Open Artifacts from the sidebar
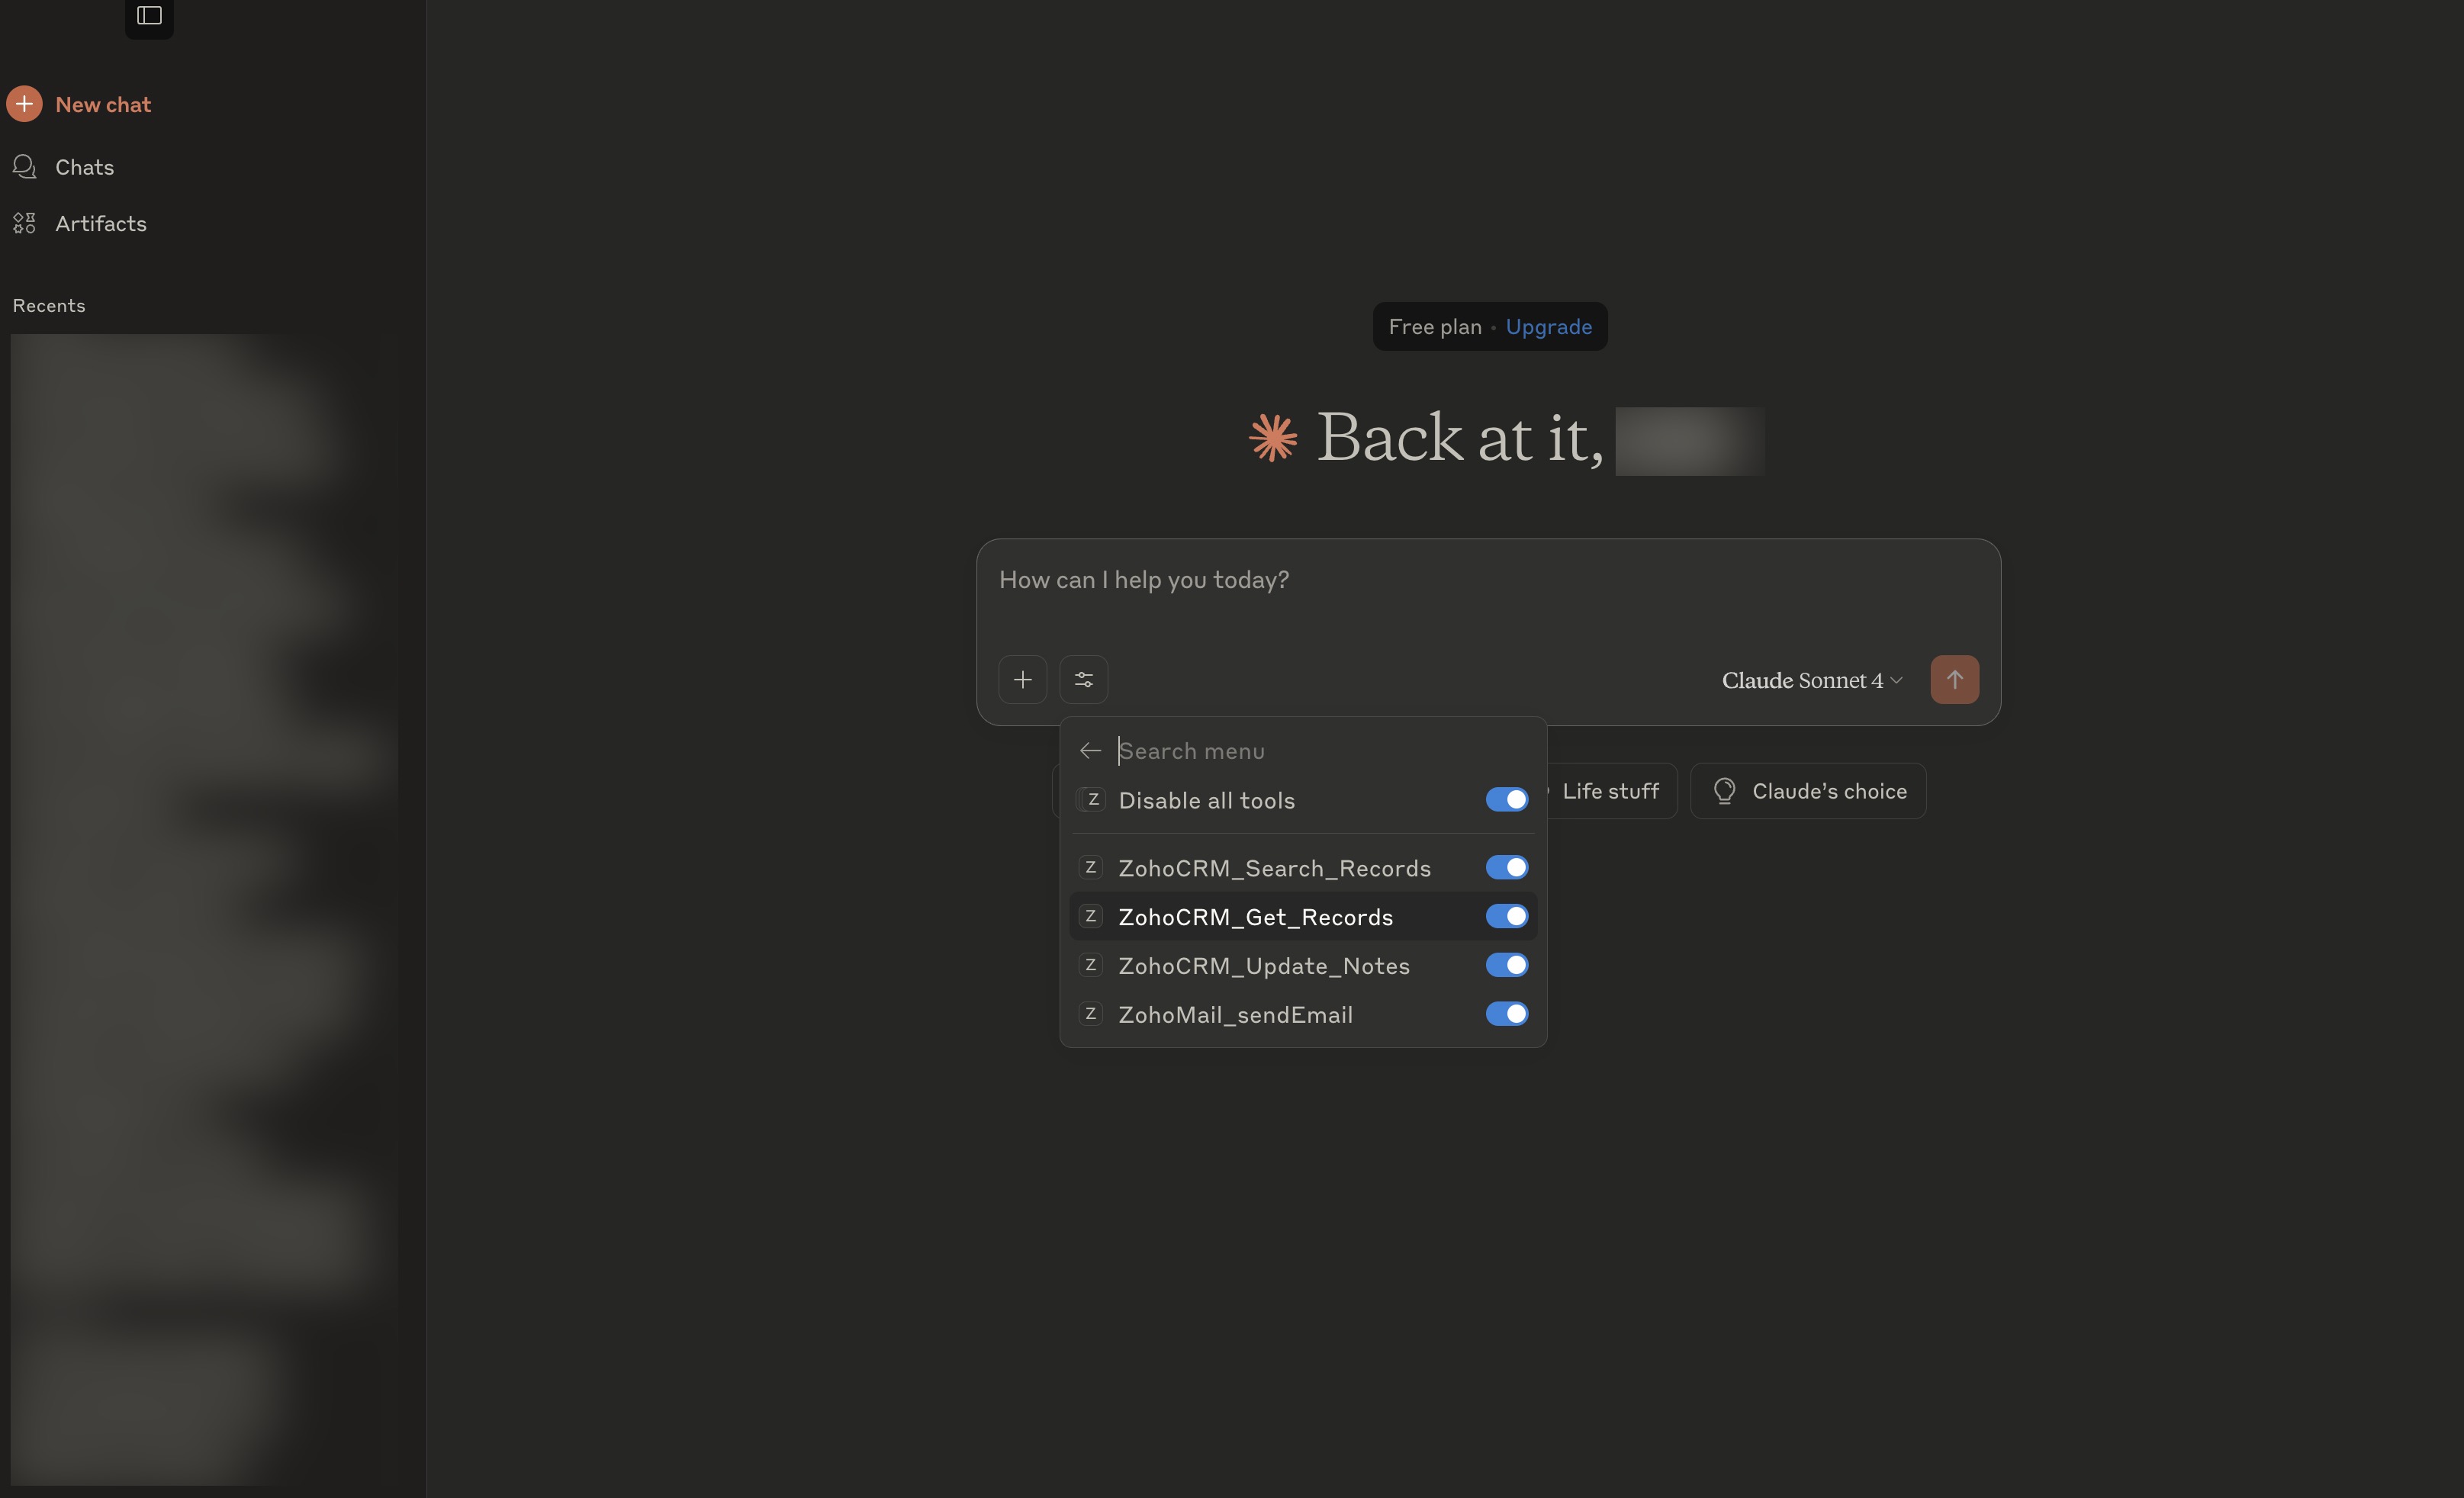 pyautogui.click(x=100, y=223)
